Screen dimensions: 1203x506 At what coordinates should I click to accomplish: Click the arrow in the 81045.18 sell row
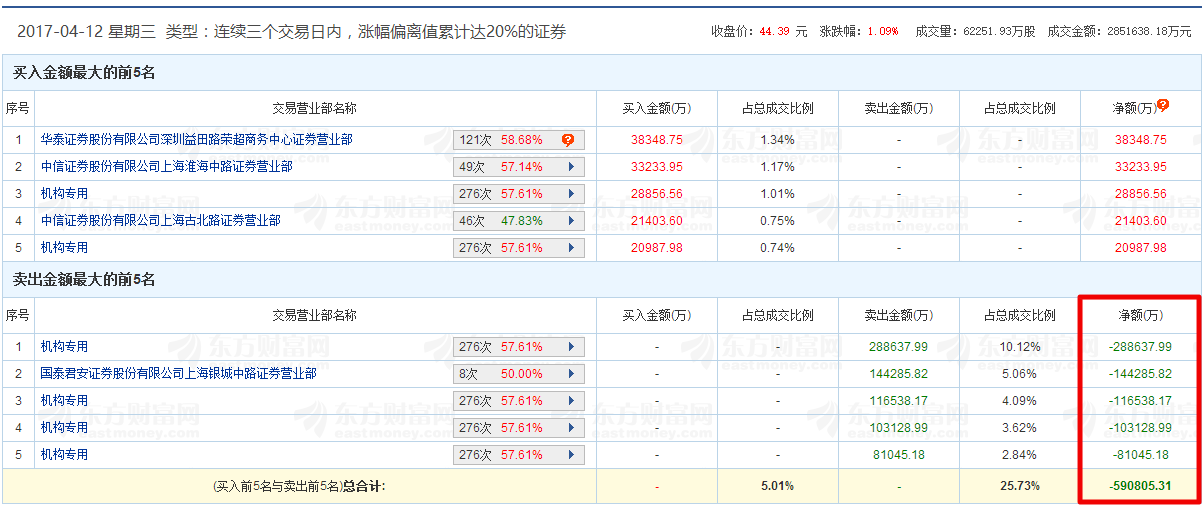pos(571,455)
